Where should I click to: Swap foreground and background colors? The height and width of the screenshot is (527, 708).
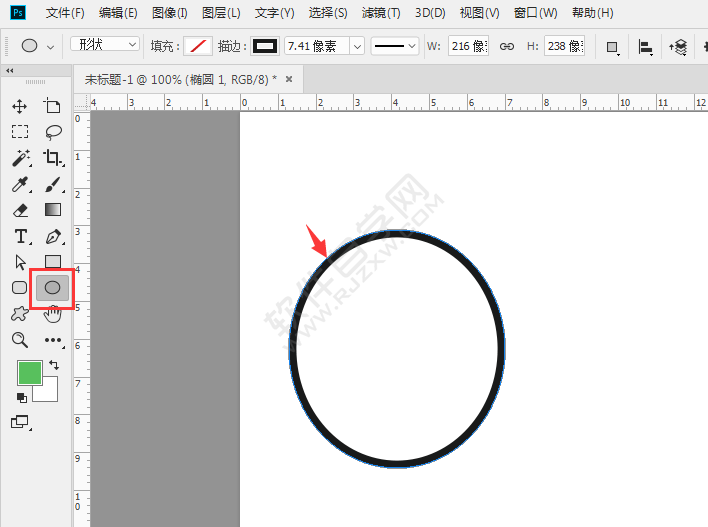point(54,364)
